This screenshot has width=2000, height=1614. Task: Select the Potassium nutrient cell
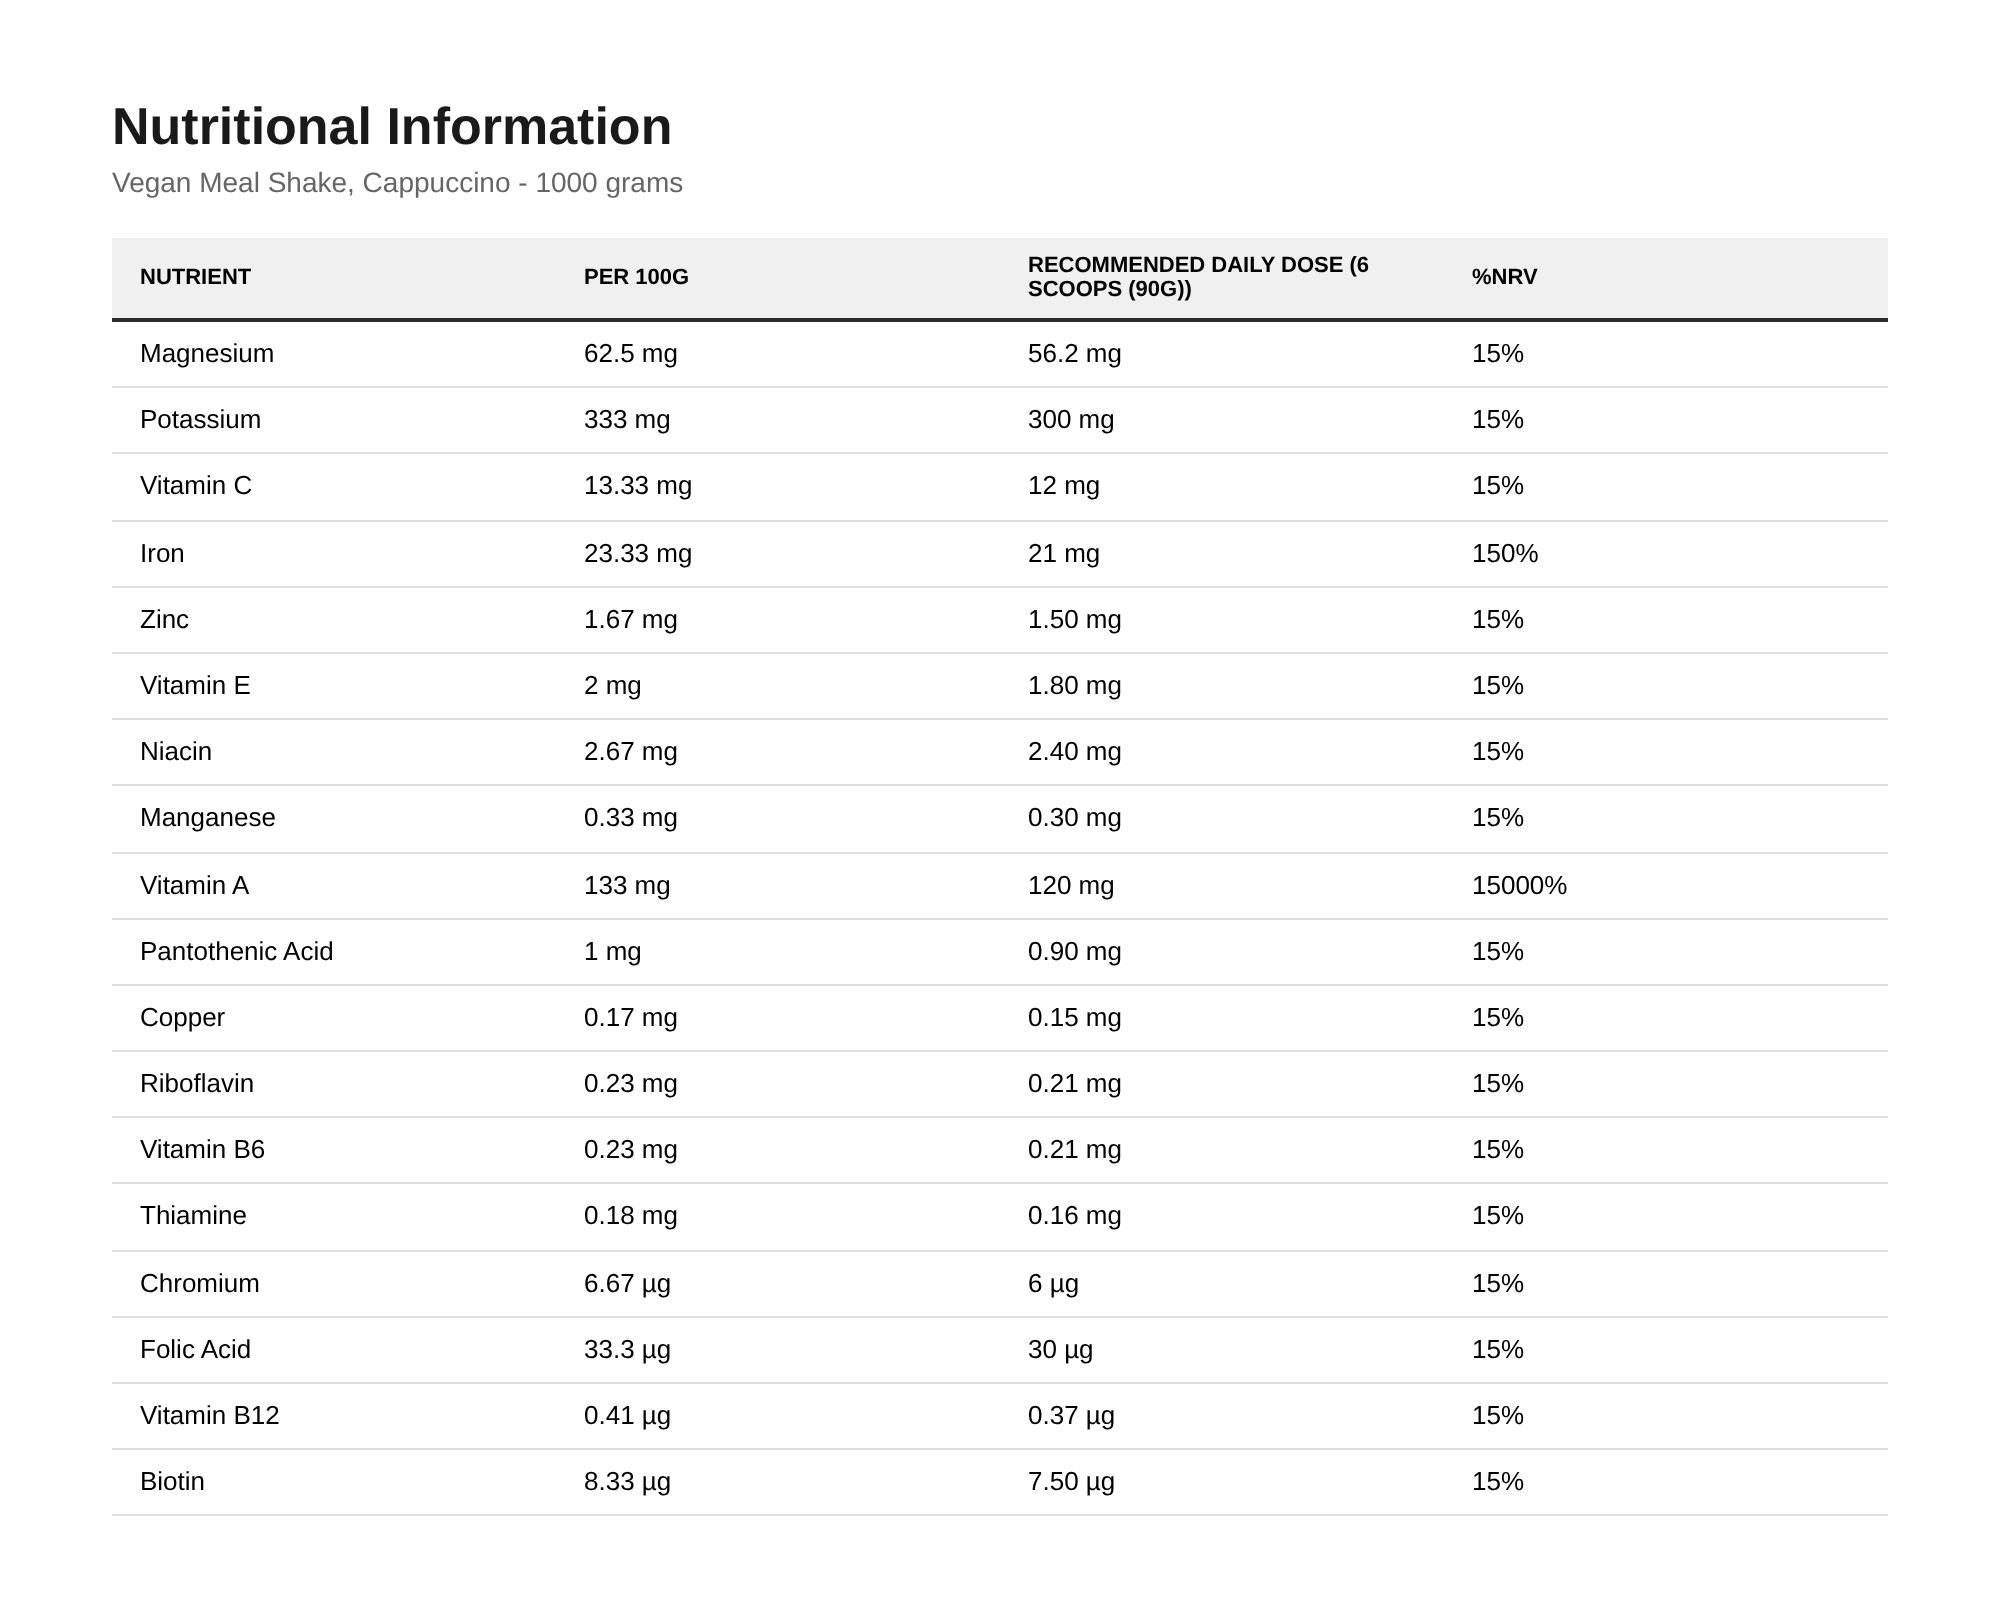[200, 419]
